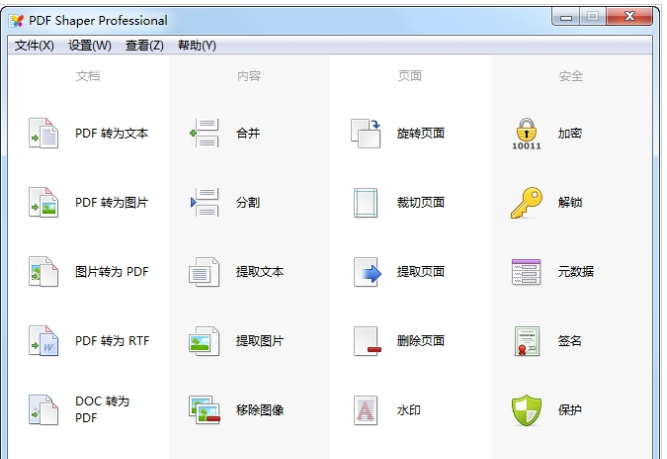Select the 裁切页面 crop icon

365,202
